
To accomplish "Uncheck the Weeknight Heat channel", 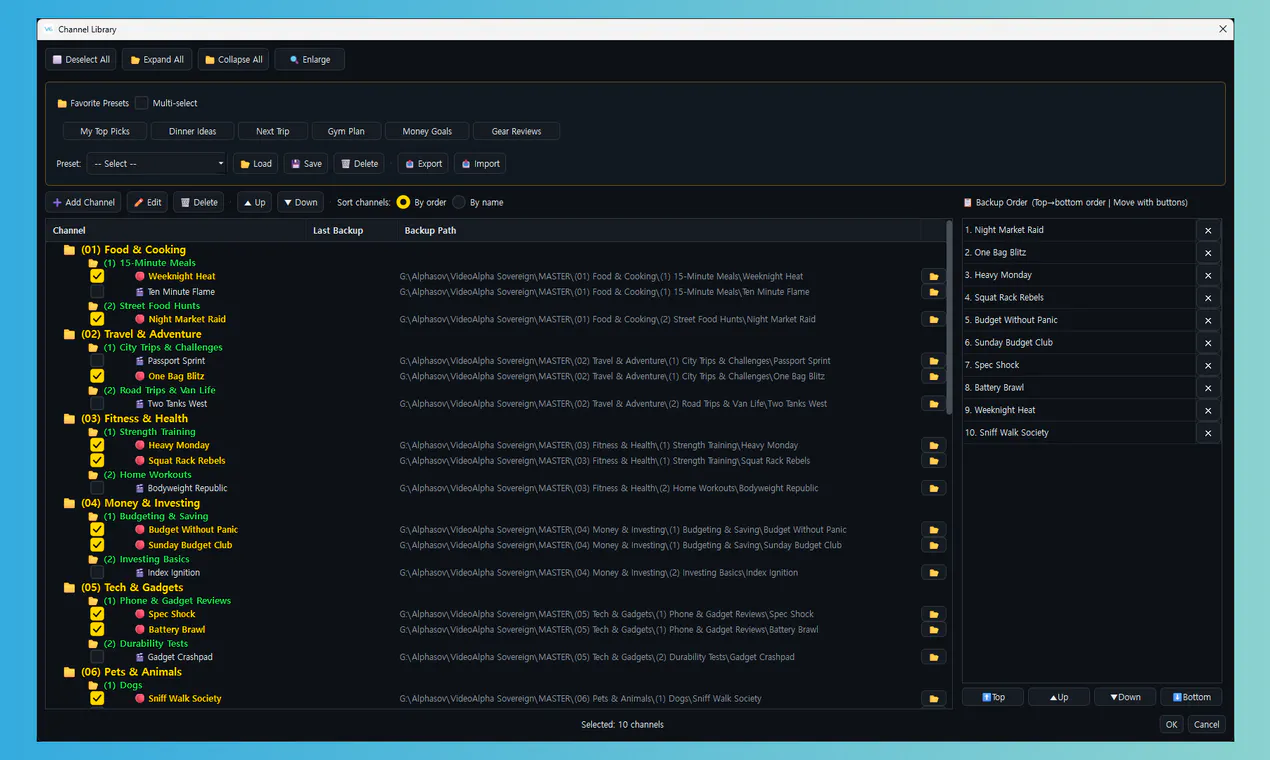I will pos(97,276).
